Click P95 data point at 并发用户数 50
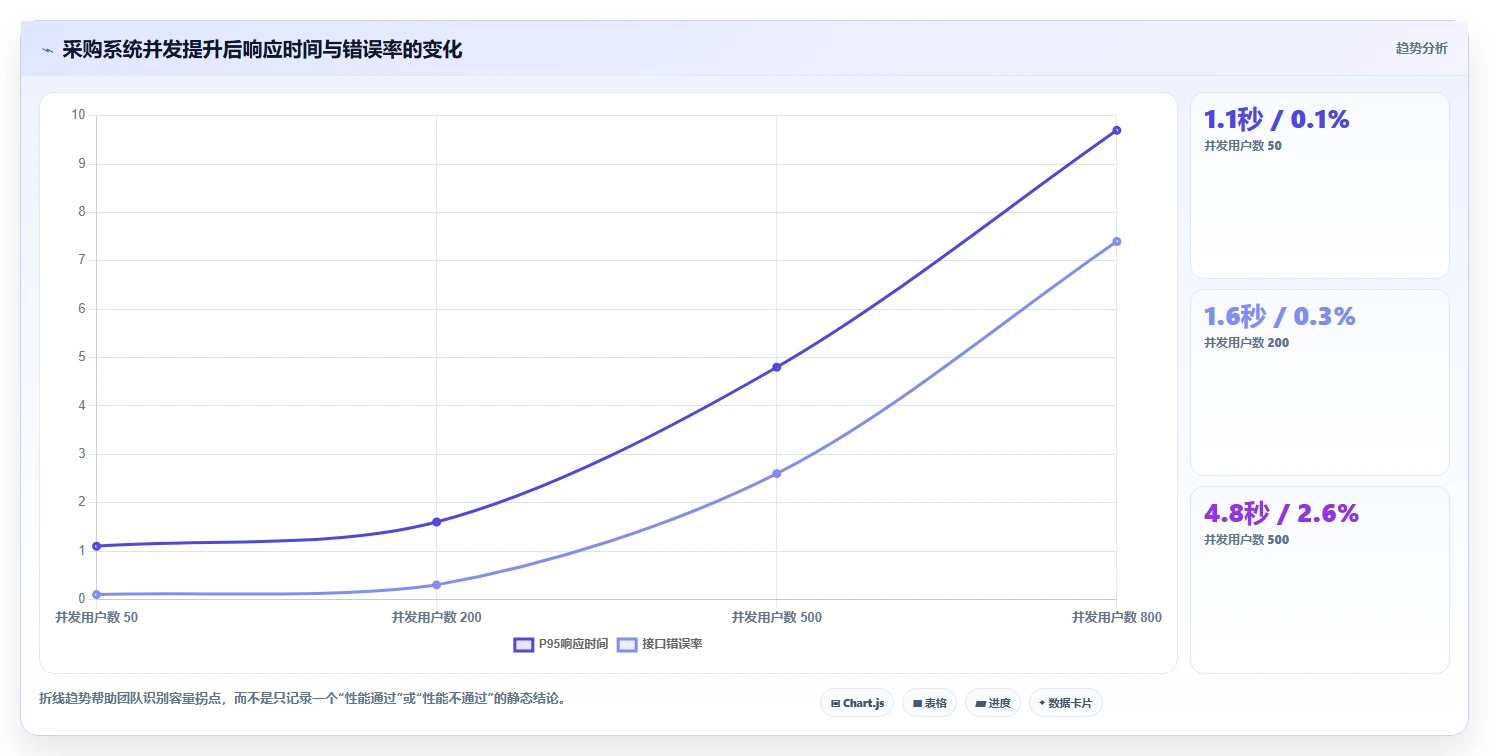This screenshot has width=1489, height=756. coord(97,546)
